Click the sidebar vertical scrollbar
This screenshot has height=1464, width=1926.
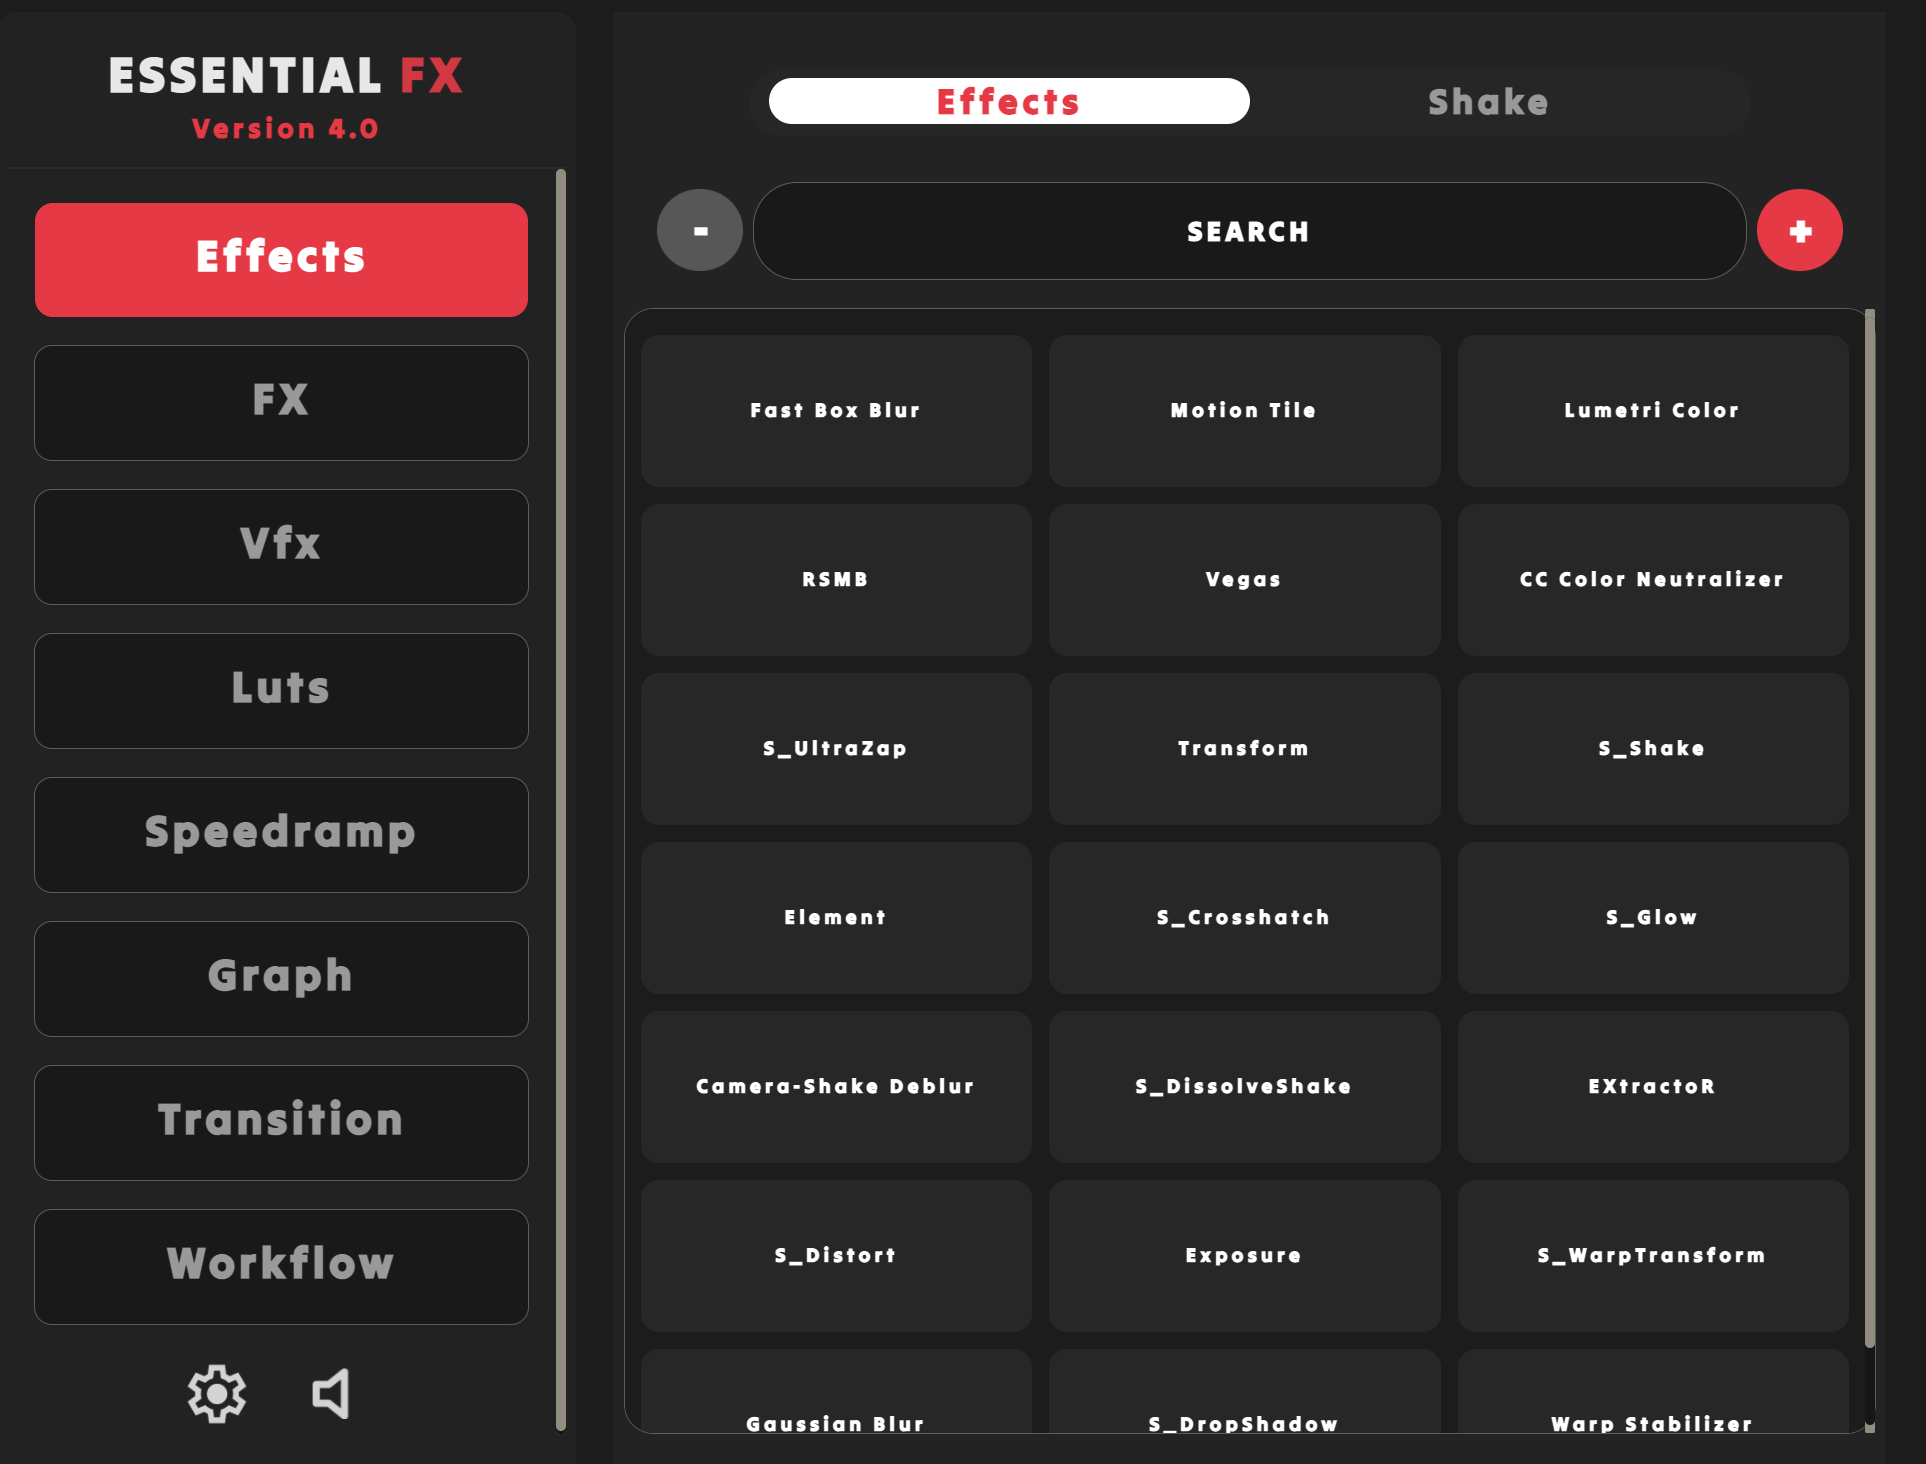[561, 800]
